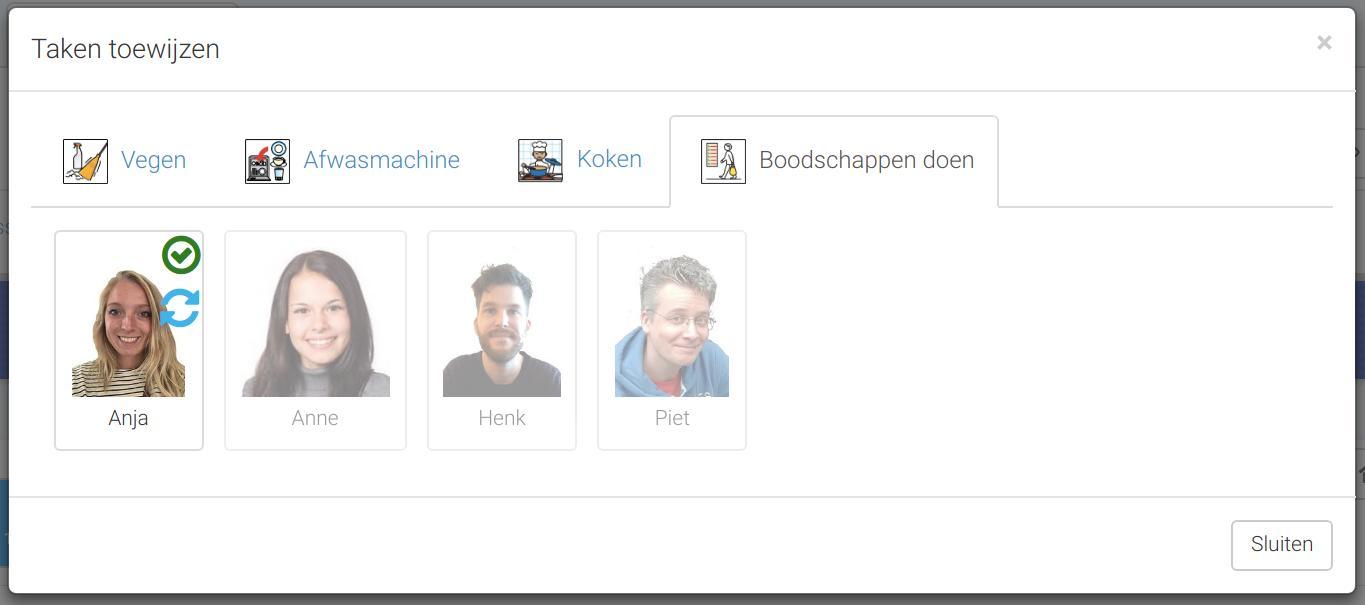Close the Taken toewijzen dialog with X

click(x=1324, y=43)
